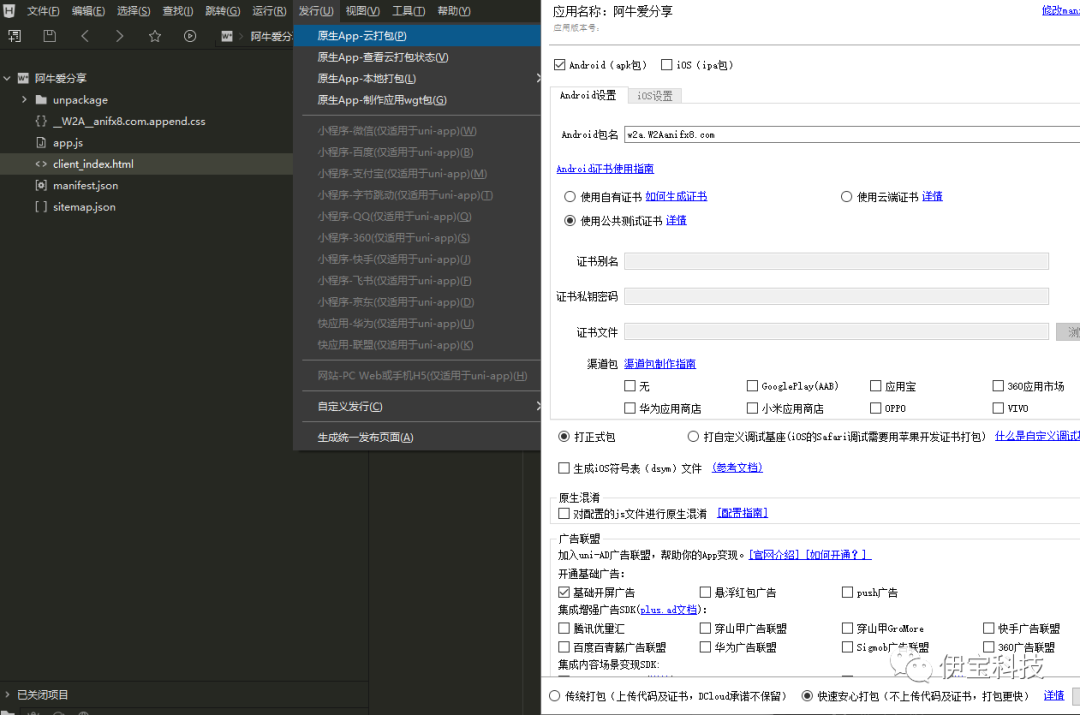Screen dimensions: 1080x715
Task: Click the save file toolbar icon
Action: (x=50, y=36)
